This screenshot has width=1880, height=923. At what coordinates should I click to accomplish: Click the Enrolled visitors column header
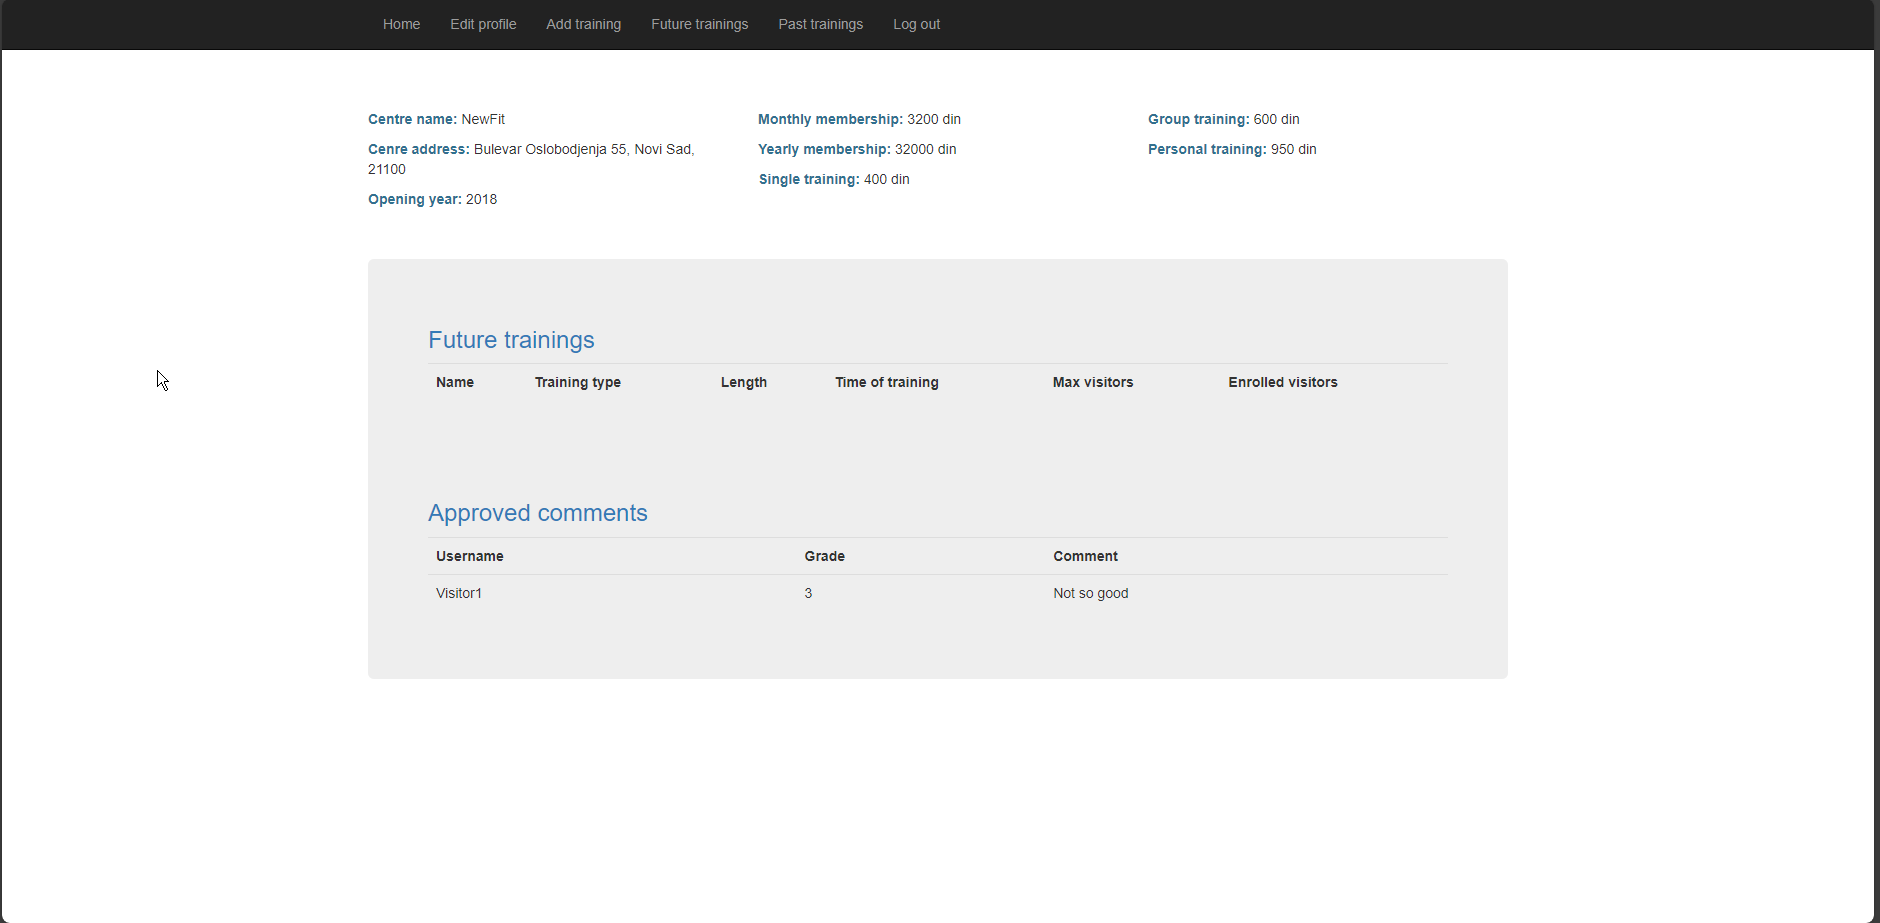pyautogui.click(x=1283, y=382)
